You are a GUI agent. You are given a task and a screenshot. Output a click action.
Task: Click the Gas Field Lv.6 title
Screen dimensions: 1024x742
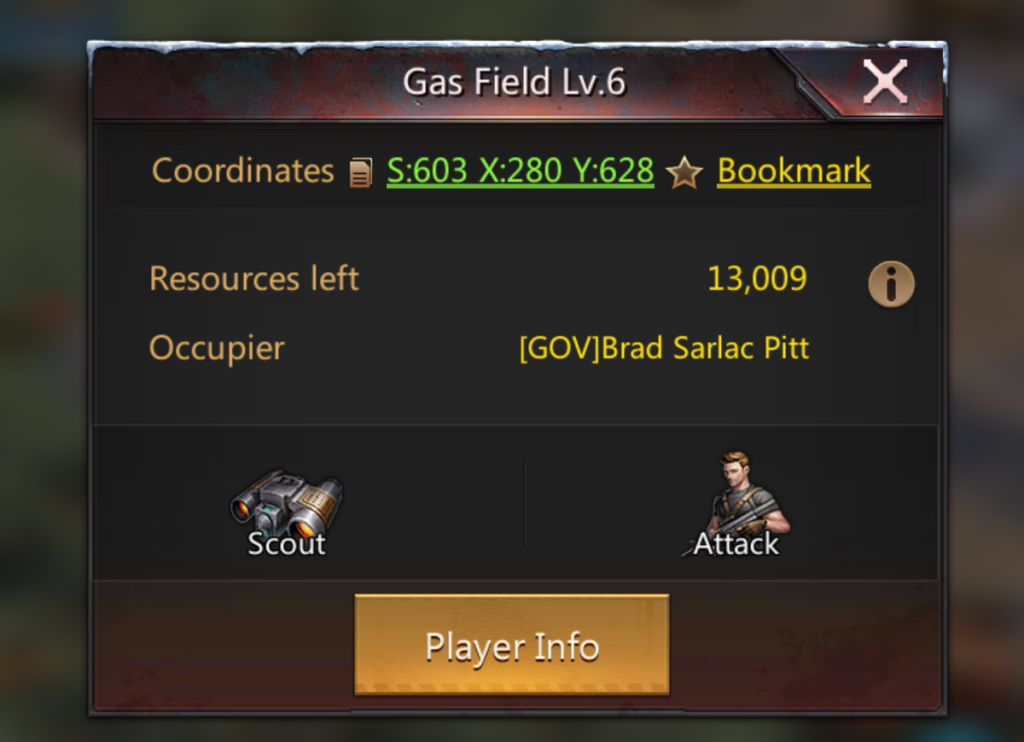pyautogui.click(x=514, y=82)
